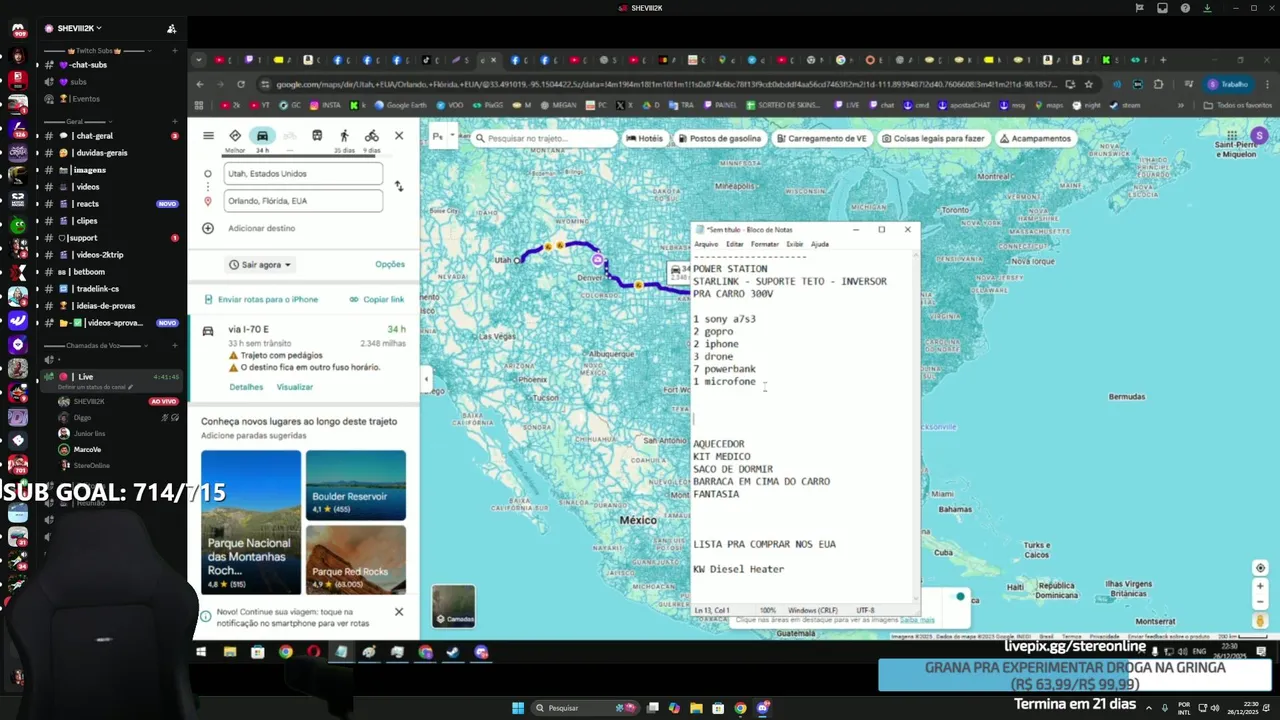Select the driving travel mode icon
Viewport: 1280px width, 720px height.
[262, 136]
